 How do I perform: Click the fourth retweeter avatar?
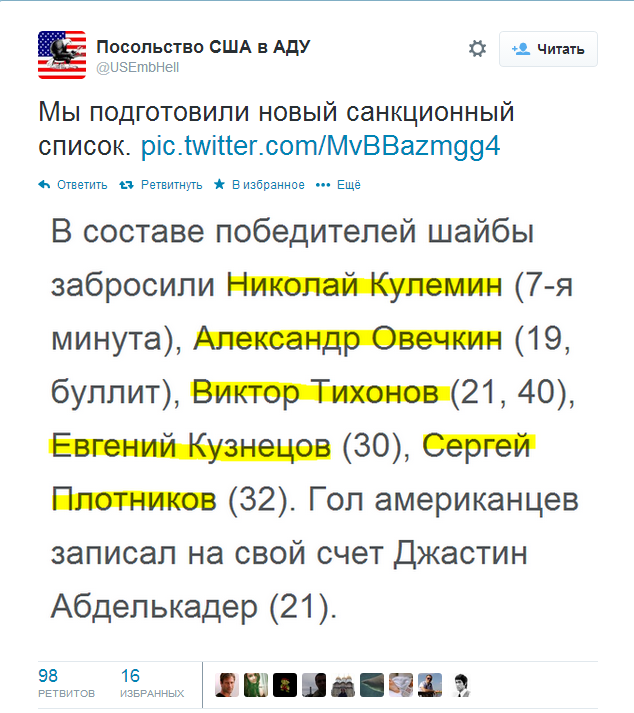pyautogui.click(x=314, y=684)
